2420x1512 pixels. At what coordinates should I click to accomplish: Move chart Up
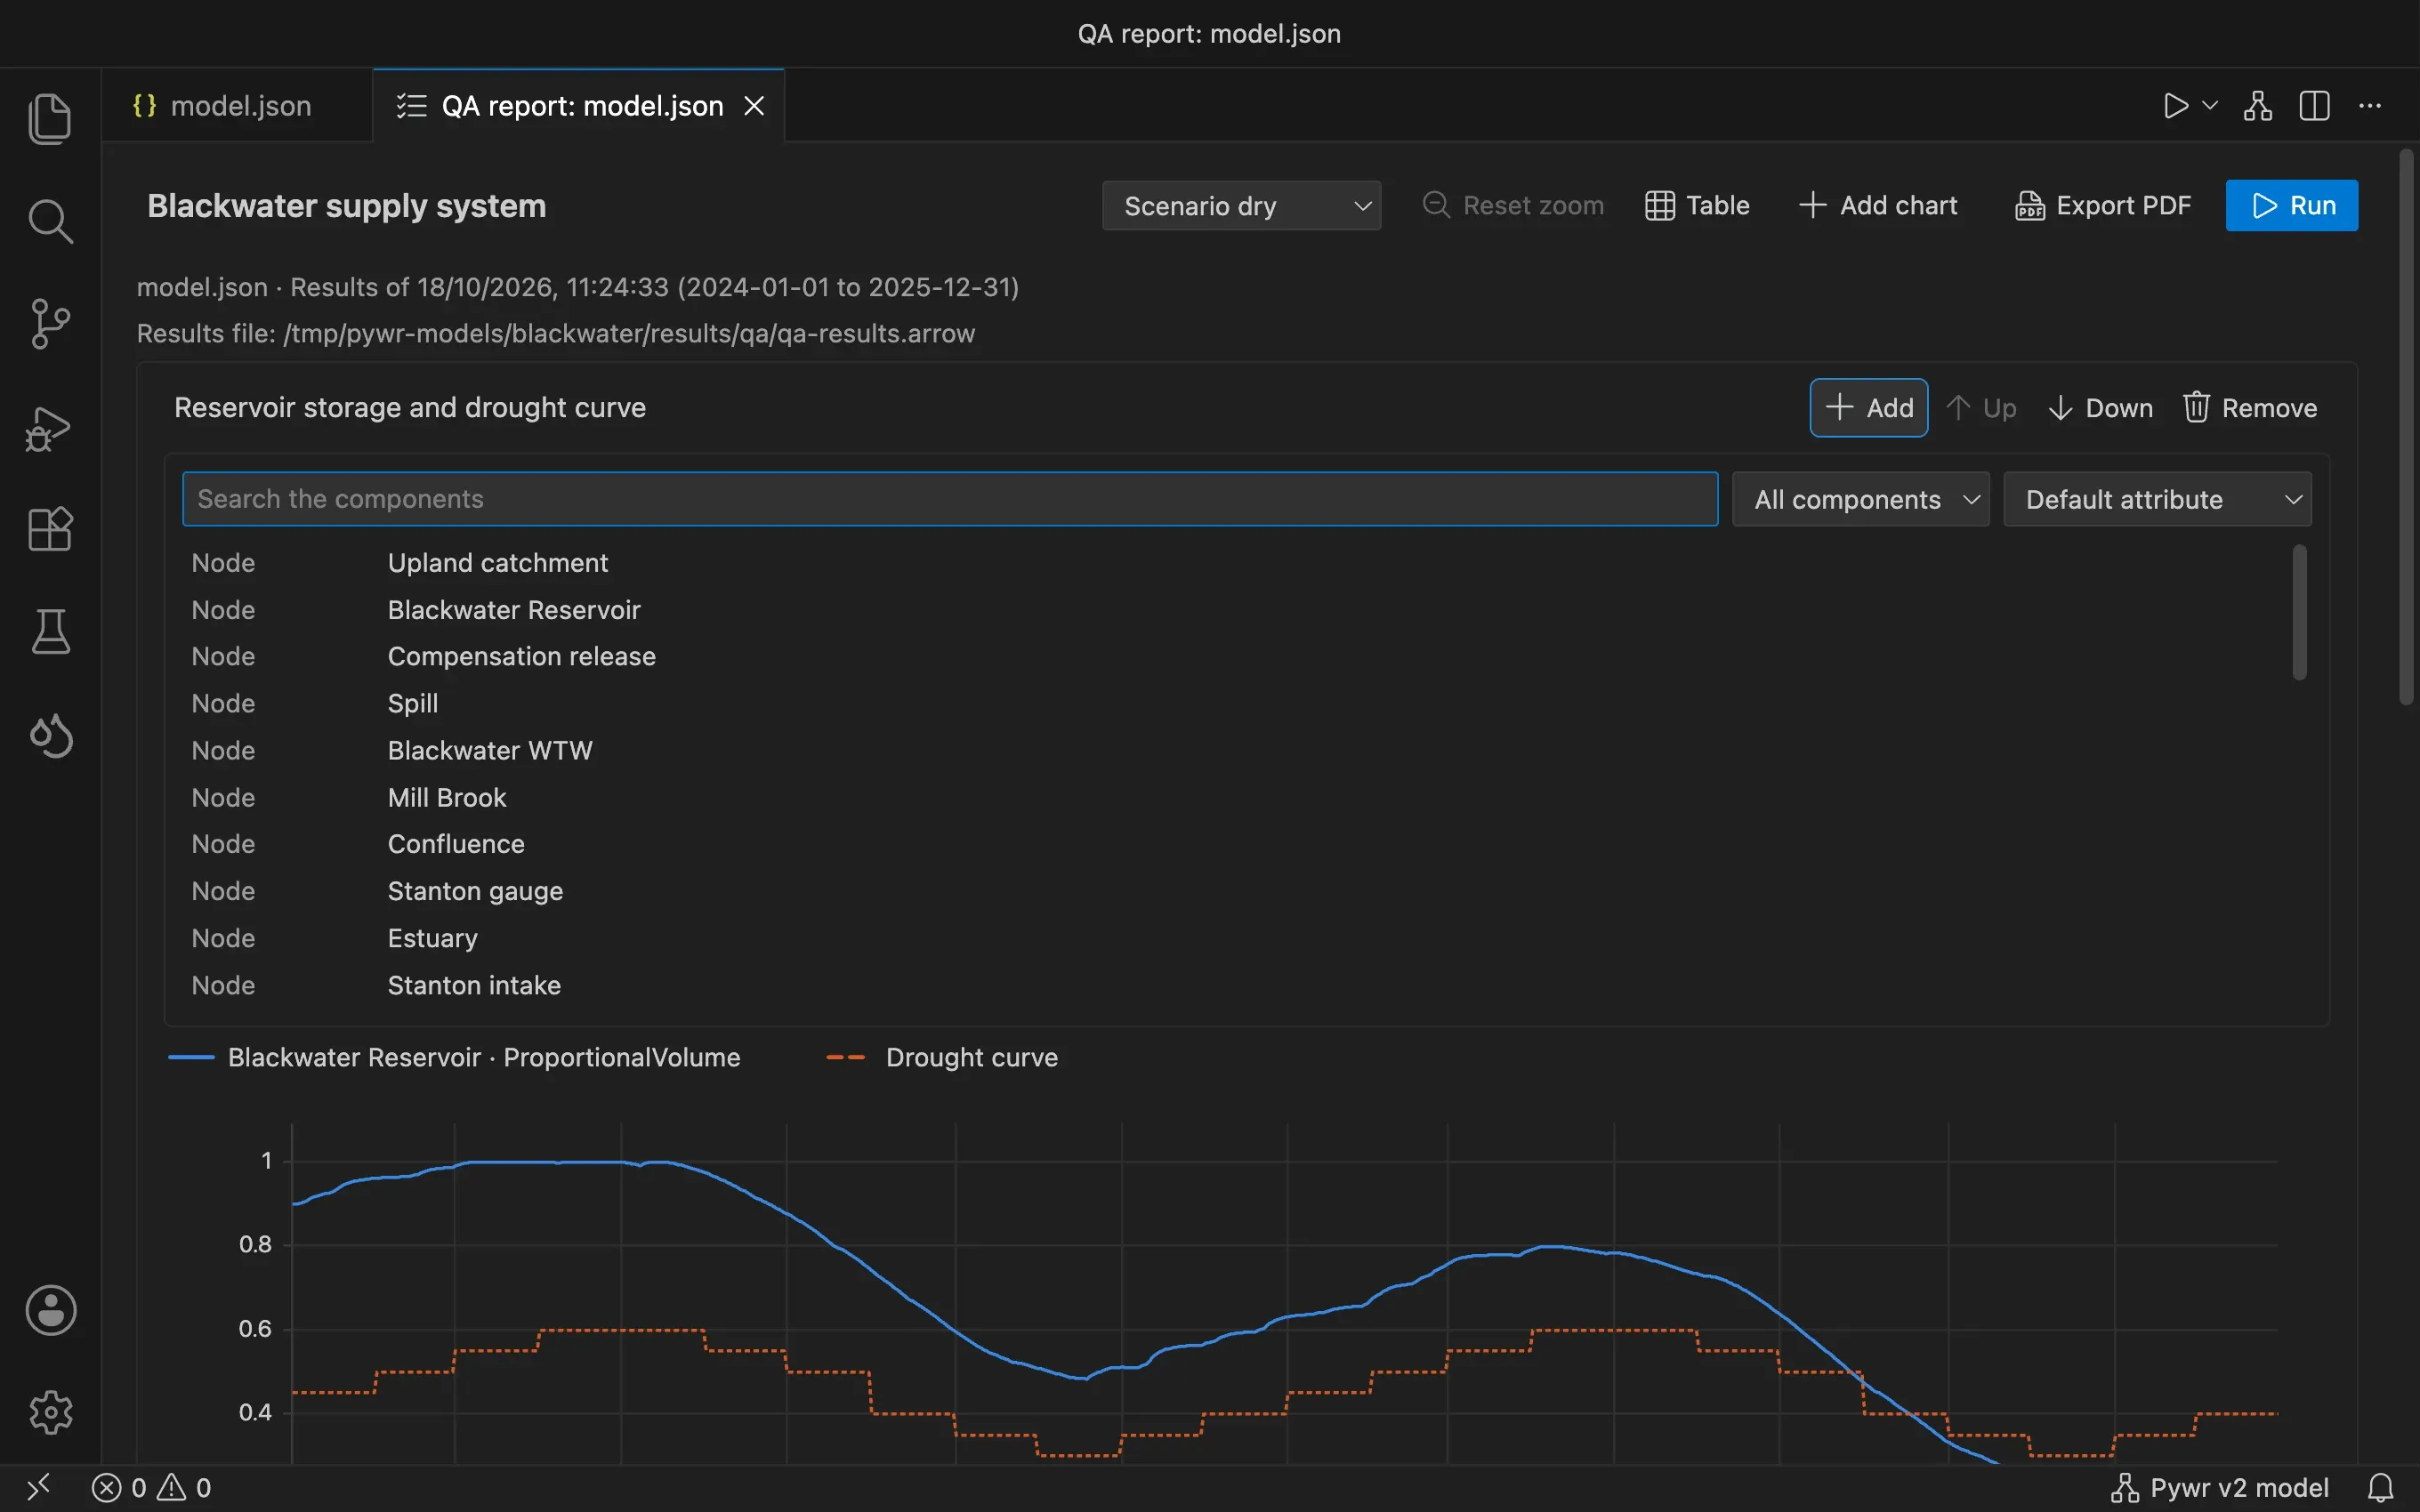click(1981, 408)
